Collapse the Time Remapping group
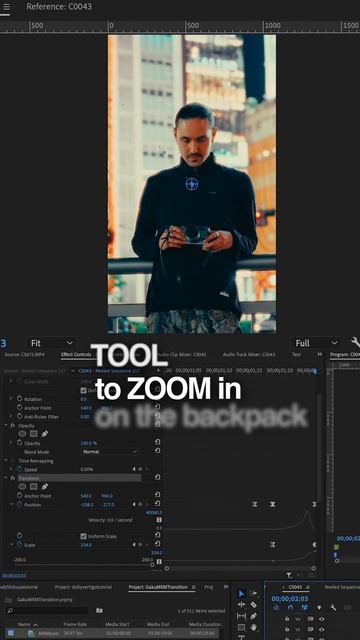Screen dimensions: 360x640 [6, 460]
